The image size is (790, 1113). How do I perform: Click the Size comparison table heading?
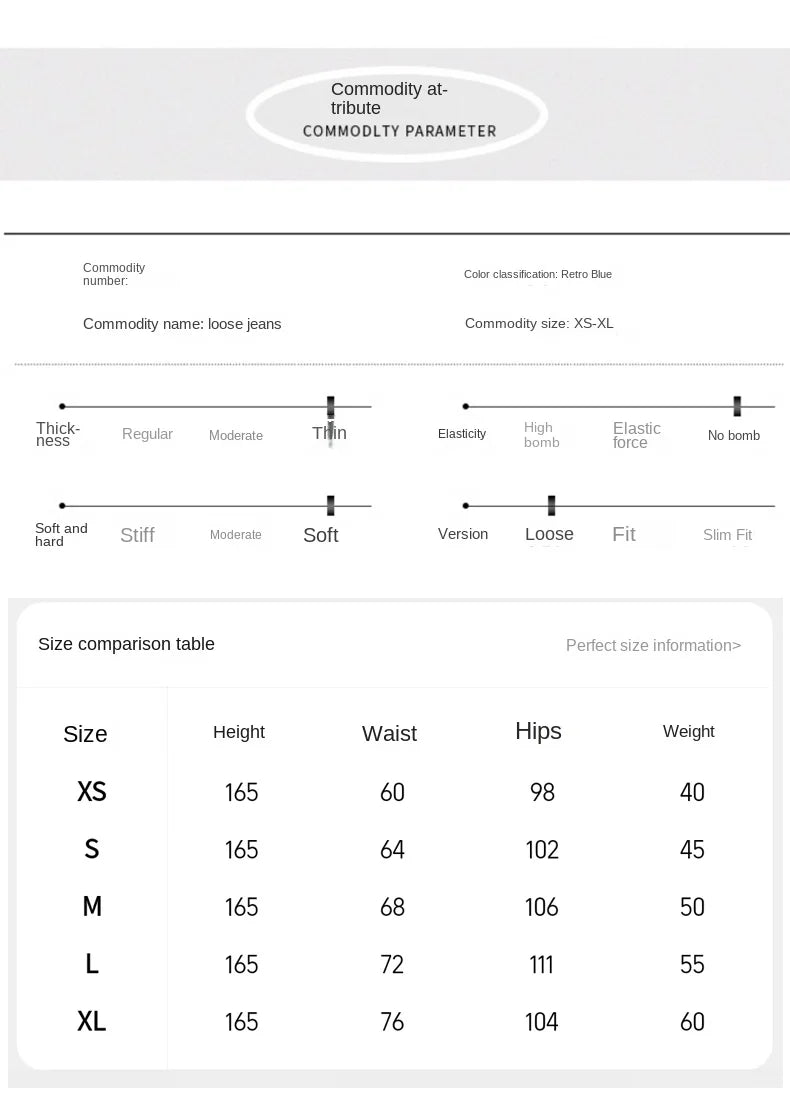(x=126, y=644)
